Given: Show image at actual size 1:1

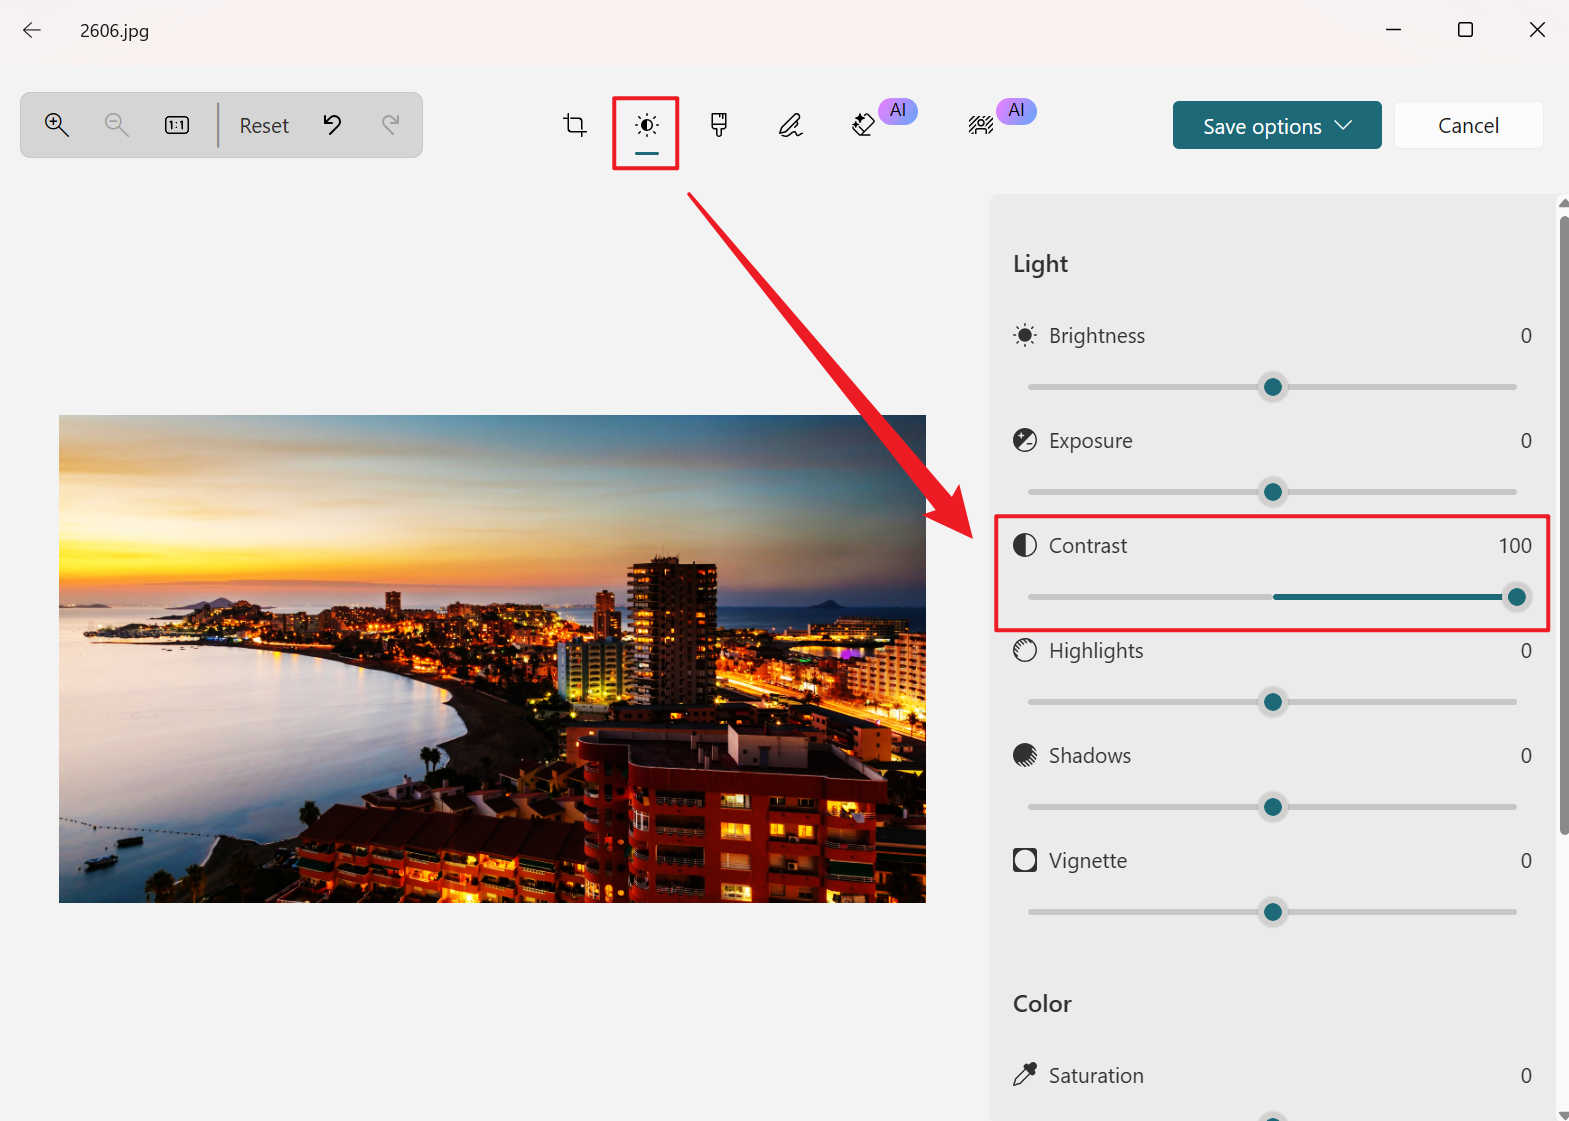Looking at the screenshot, I should [x=177, y=125].
